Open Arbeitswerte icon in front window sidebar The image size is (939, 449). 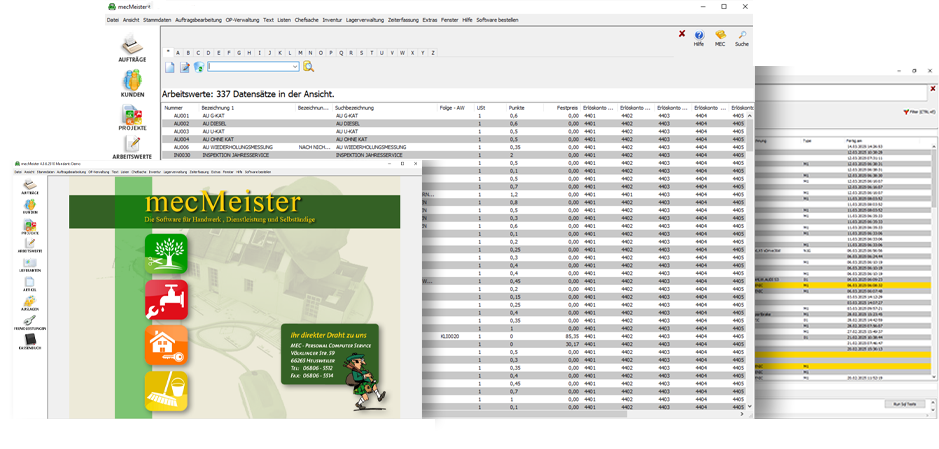click(30, 245)
